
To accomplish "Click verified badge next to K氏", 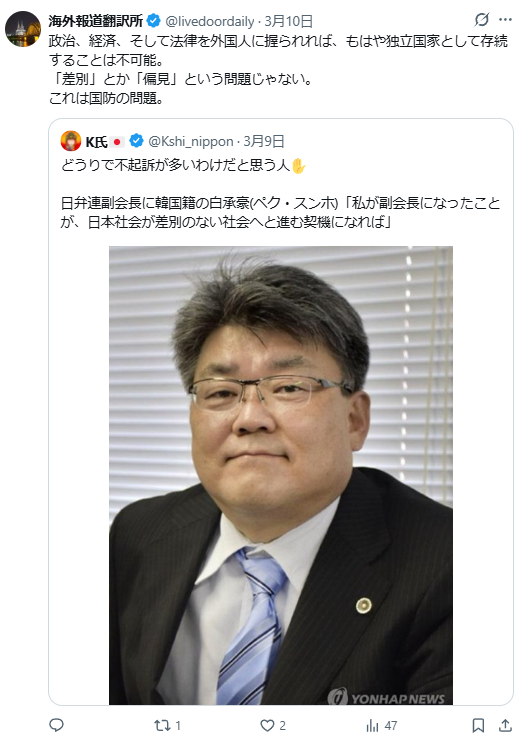I will pos(136,141).
